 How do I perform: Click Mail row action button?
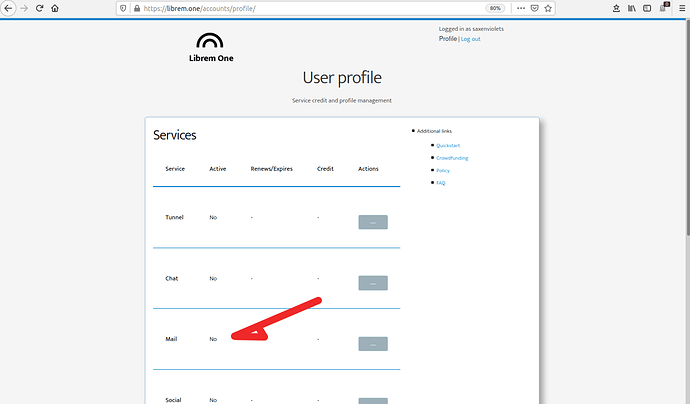[x=373, y=344]
